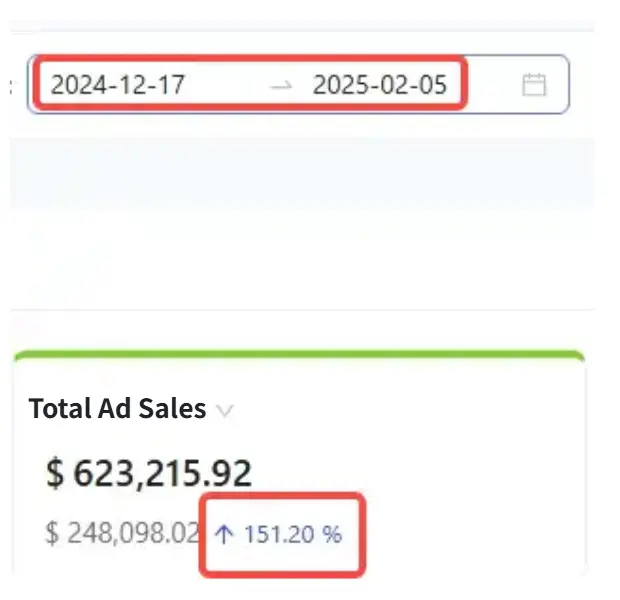Click empty space right of Total Ad Sales chevron
The width and height of the screenshot is (620, 600).
pyautogui.click(x=400, y=410)
